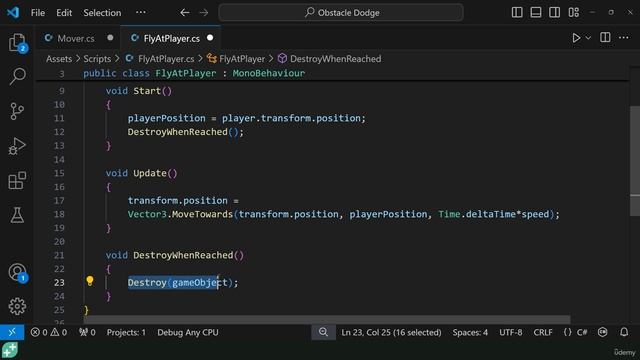The image size is (640, 360).
Task: Switch to the FlyAtPlayer.cs tab
Action: 171,38
